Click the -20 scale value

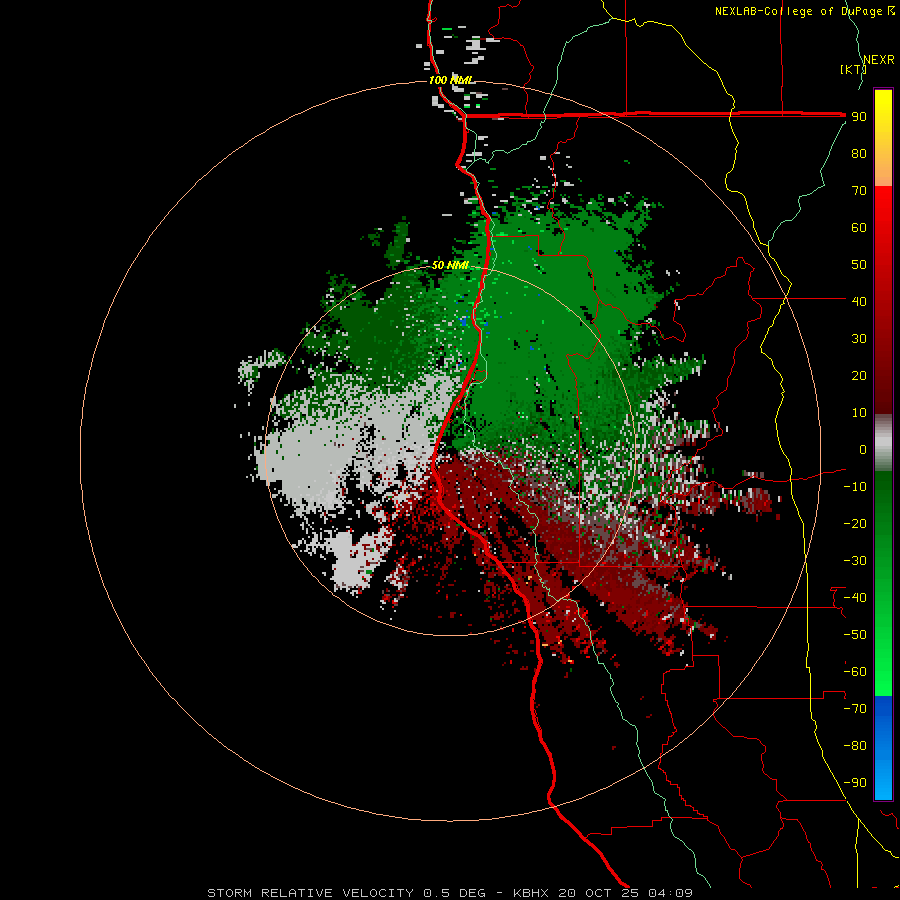pyautogui.click(x=855, y=523)
